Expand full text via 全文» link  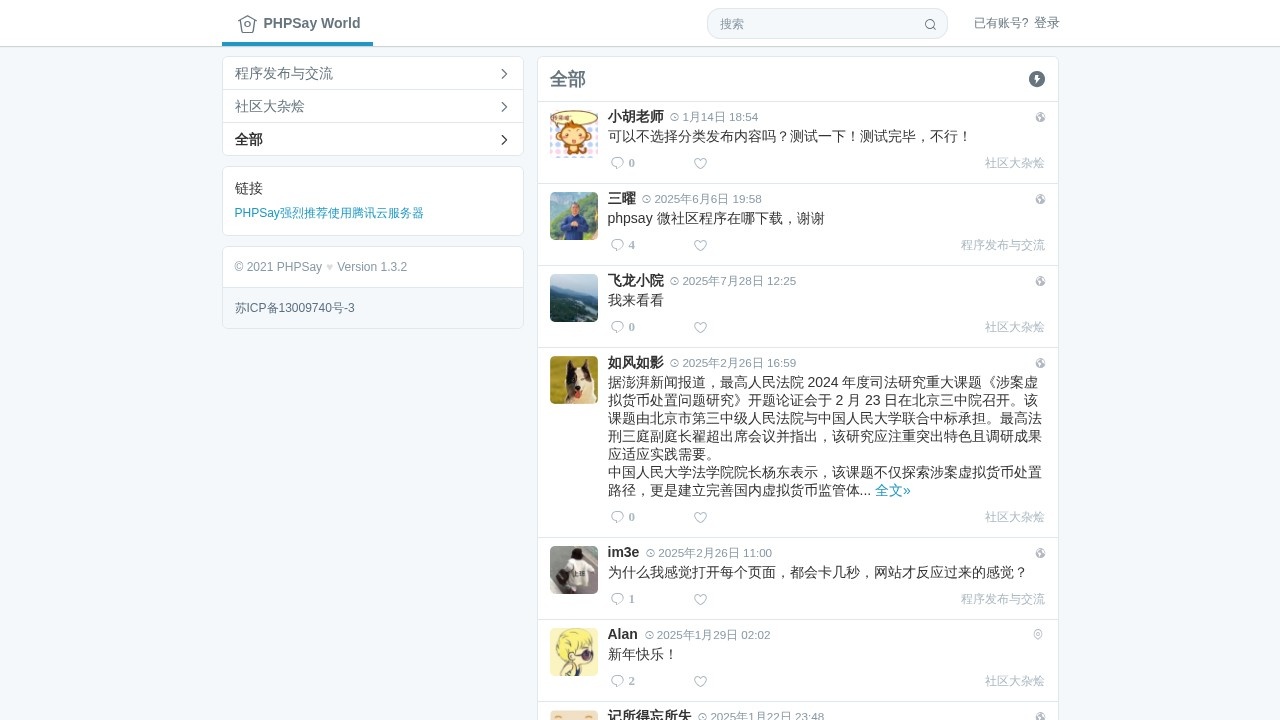click(892, 490)
